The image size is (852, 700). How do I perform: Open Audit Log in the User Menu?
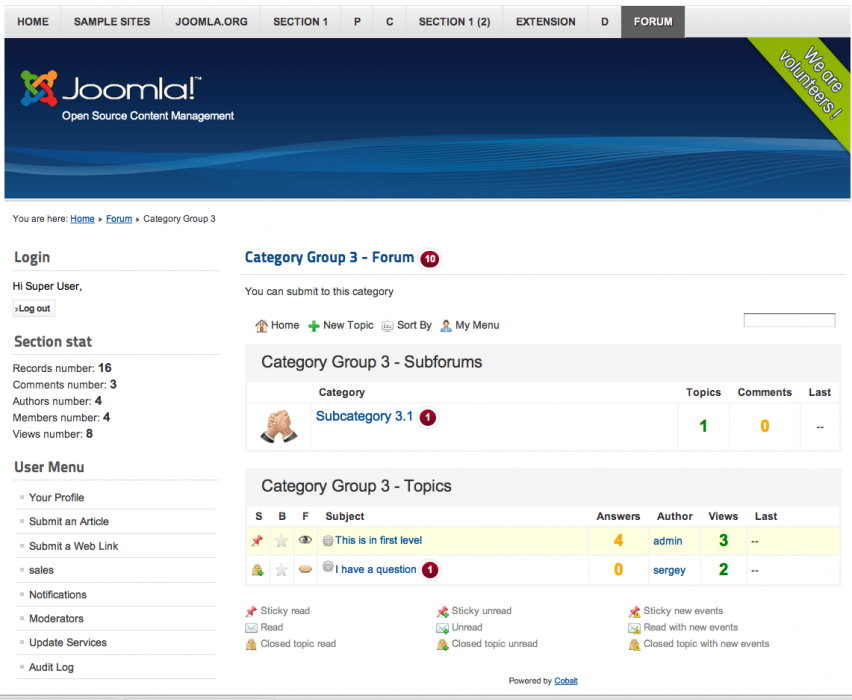coord(51,667)
